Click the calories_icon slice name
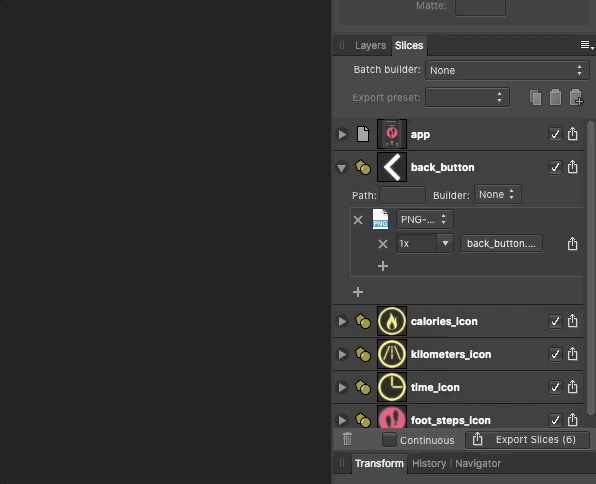This screenshot has height=484, width=596. (x=444, y=321)
